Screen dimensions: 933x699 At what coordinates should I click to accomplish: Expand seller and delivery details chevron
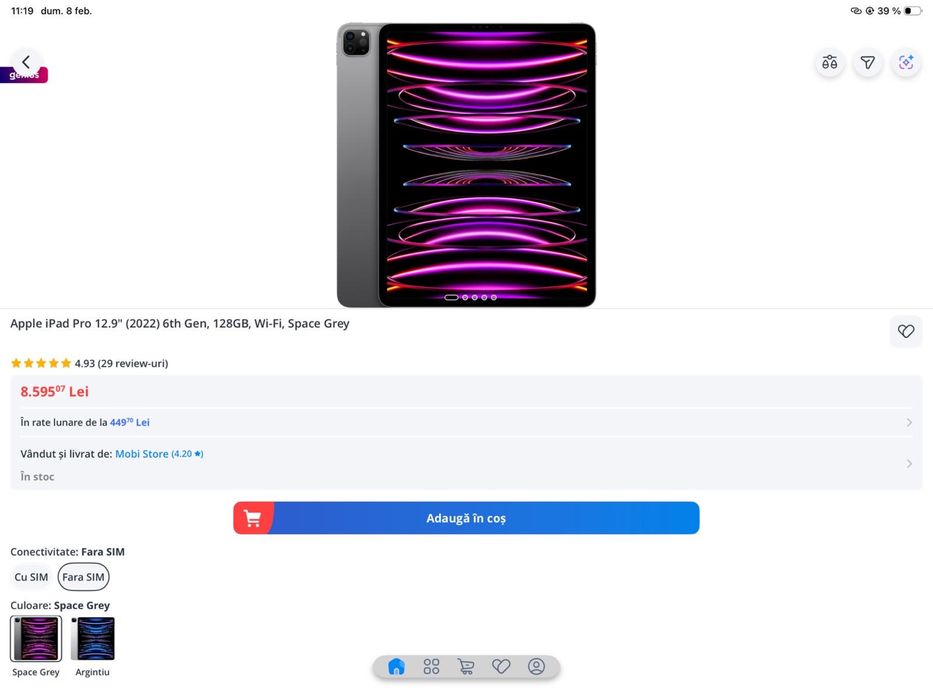[x=909, y=463]
